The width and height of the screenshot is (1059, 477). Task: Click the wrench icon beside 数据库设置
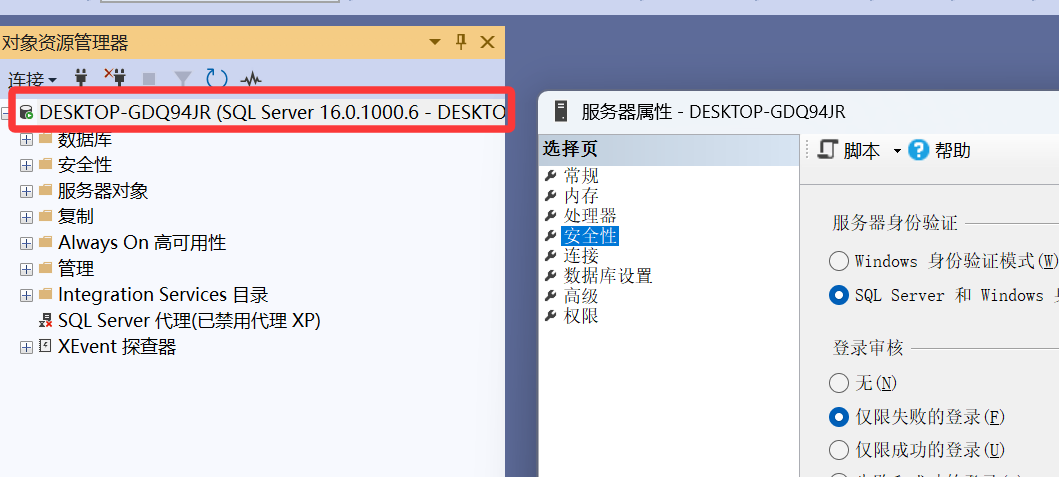(550, 276)
